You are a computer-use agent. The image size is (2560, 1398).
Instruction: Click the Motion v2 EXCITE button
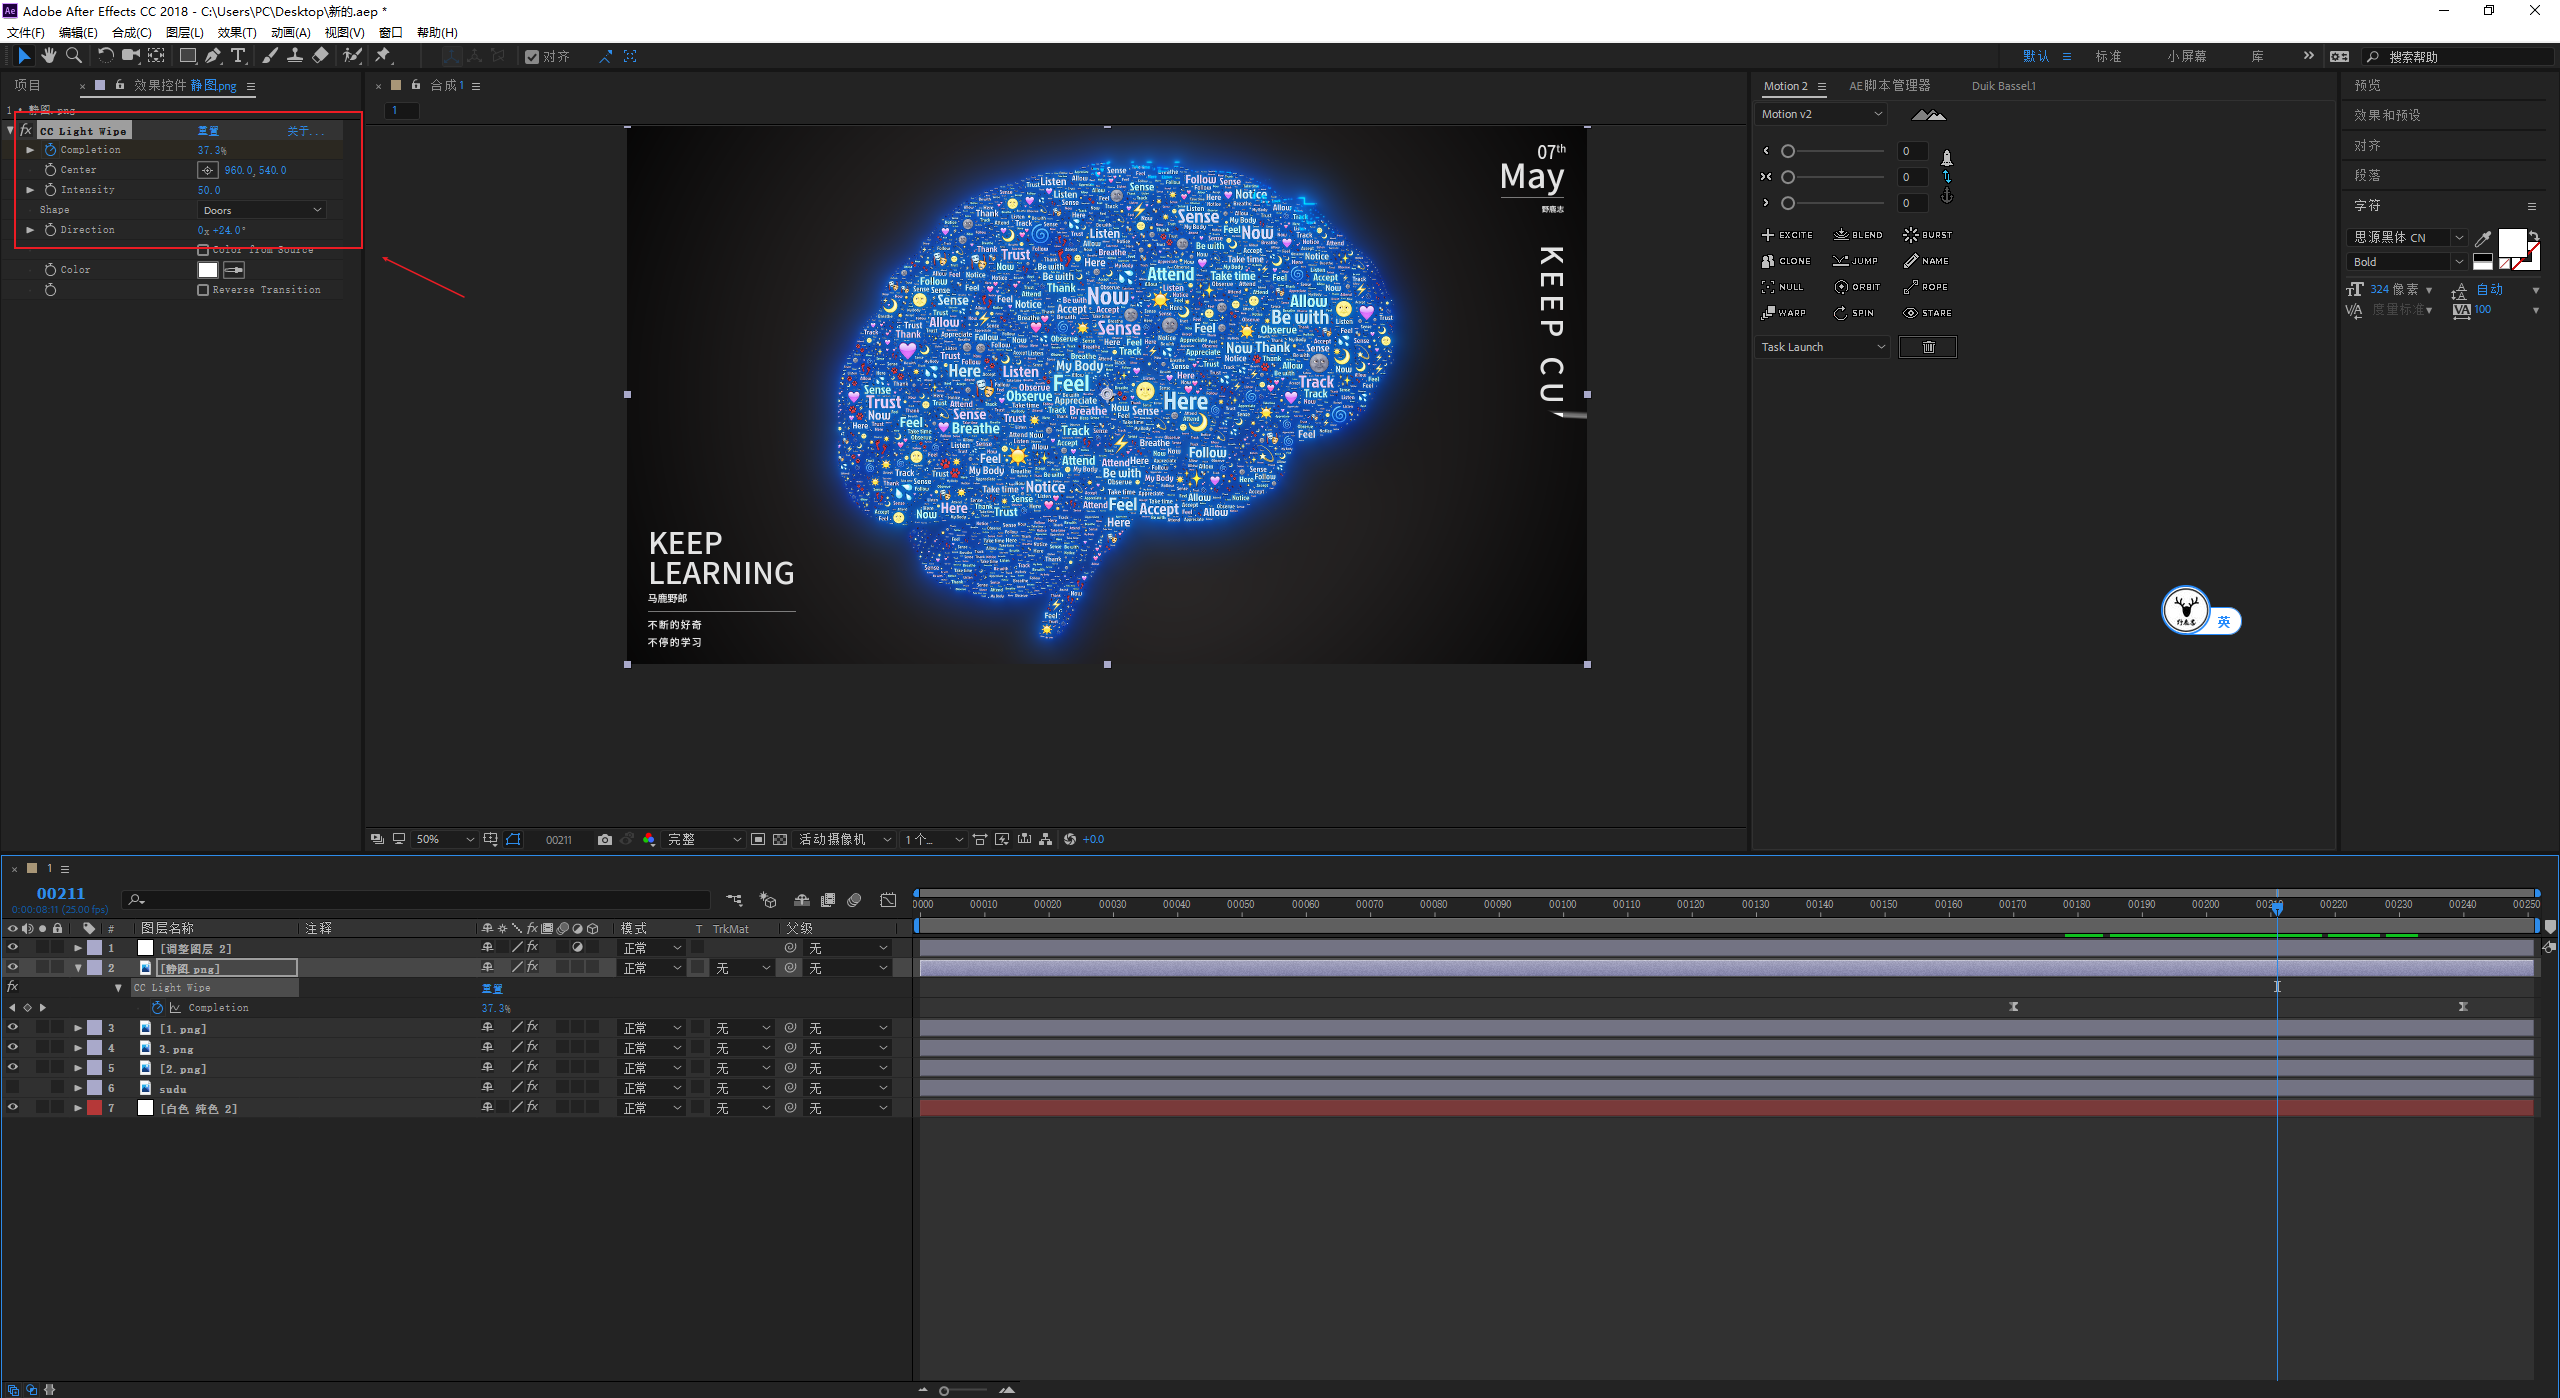[x=1787, y=235]
